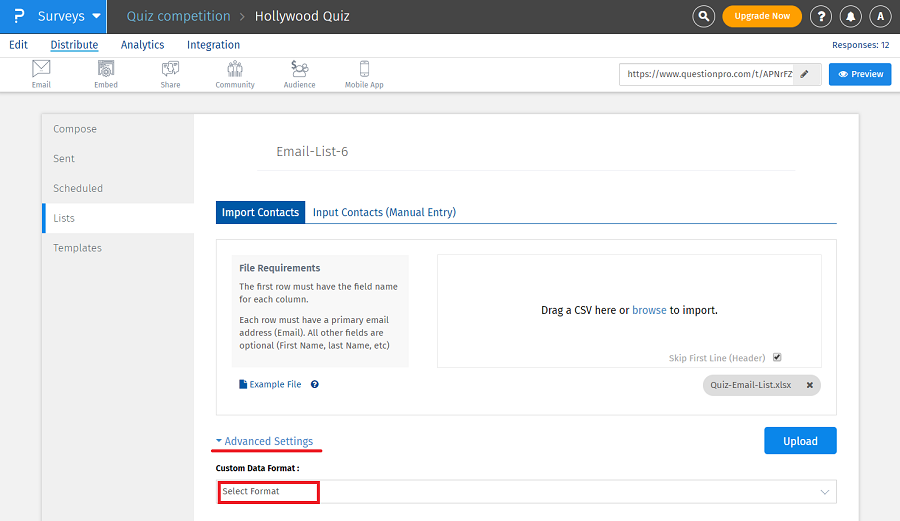
Task: Click the Upgrade Now button
Action: pos(762,16)
